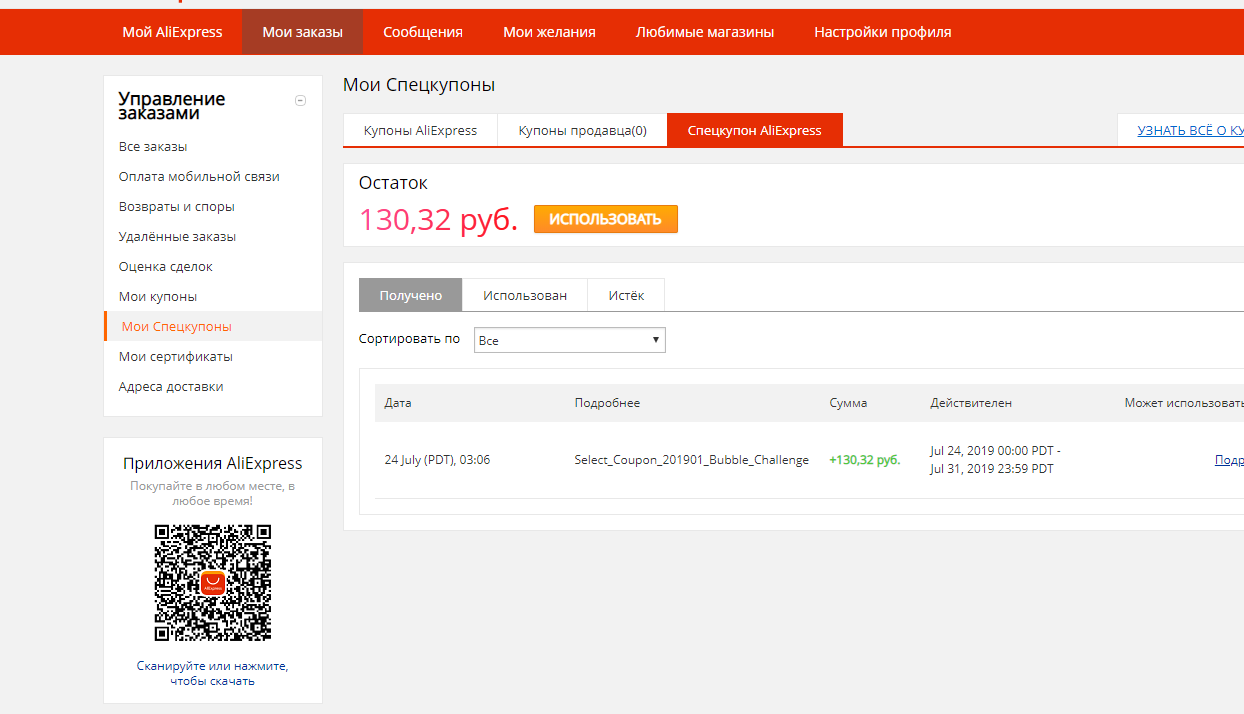Open Любимые магазины in top navigation
1244x714 pixels.
coord(705,32)
